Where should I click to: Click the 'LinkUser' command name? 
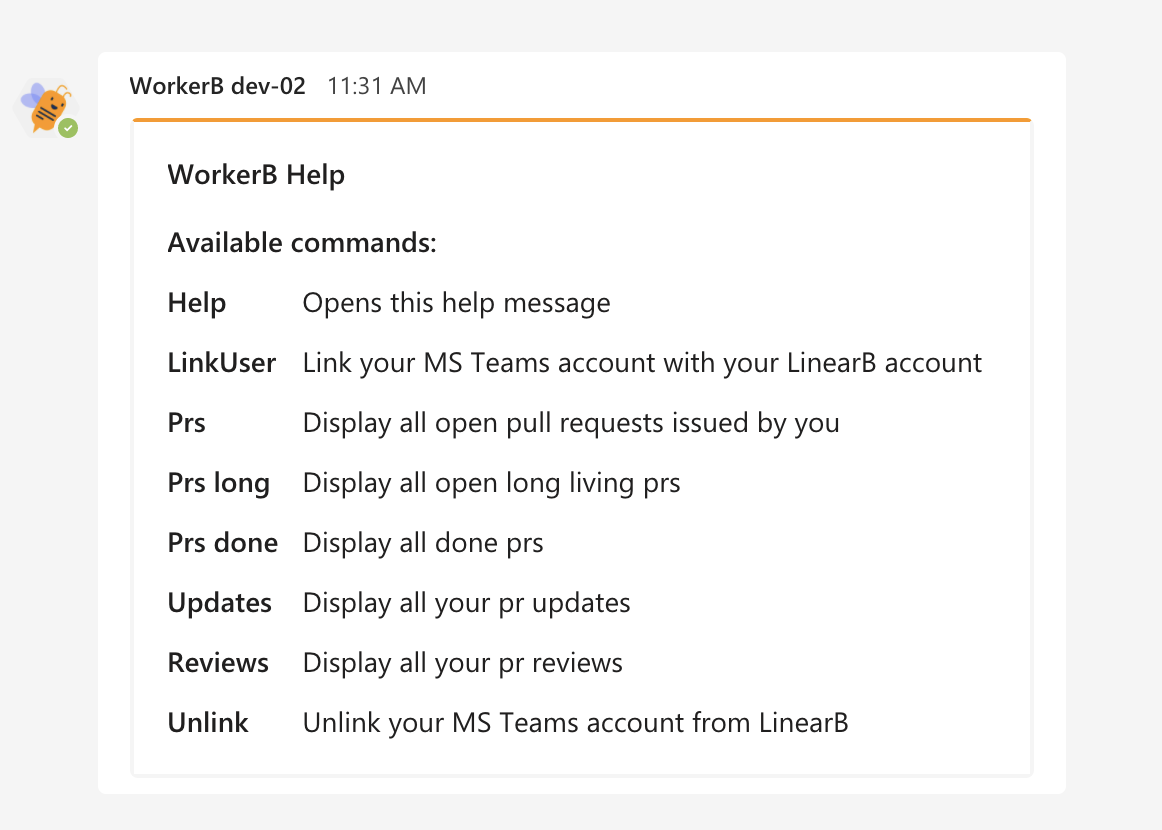222,363
